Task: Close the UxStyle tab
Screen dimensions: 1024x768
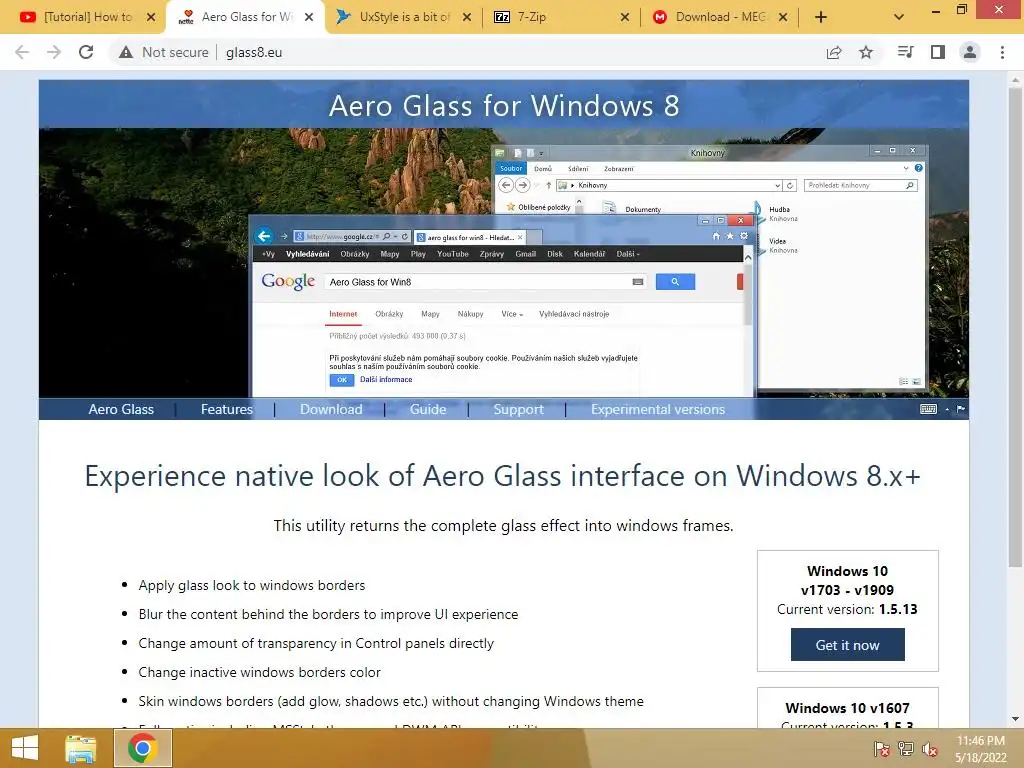Action: tap(467, 17)
